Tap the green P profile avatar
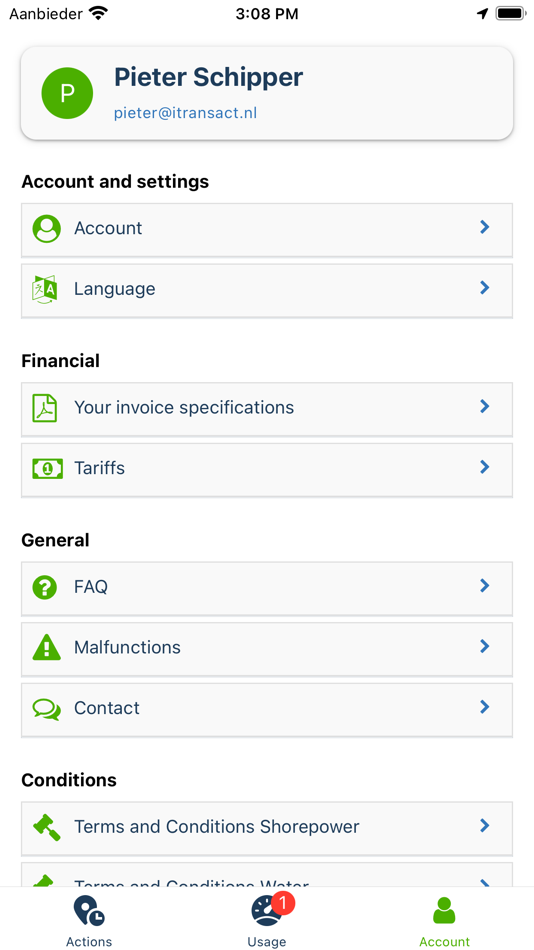Image resolution: width=534 pixels, height=950 pixels. tap(67, 93)
